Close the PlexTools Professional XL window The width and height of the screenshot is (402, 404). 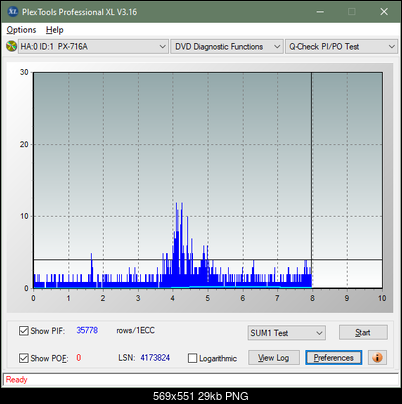[x=384, y=12]
